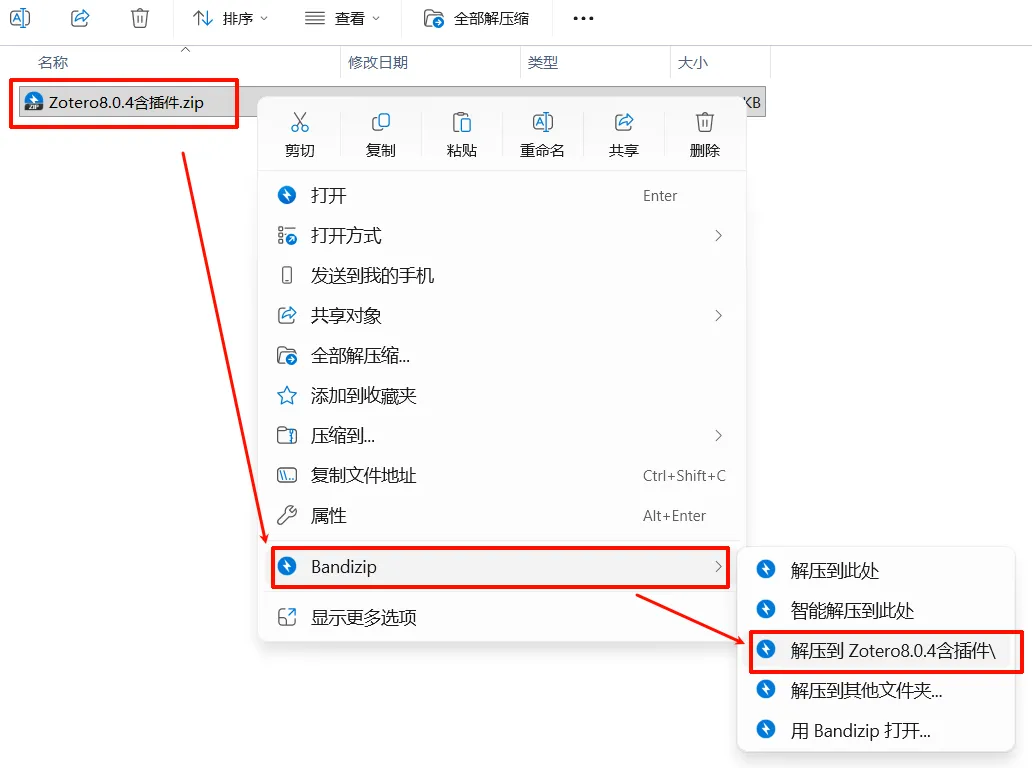Open the 查看 view dropdown

pyautogui.click(x=342, y=18)
